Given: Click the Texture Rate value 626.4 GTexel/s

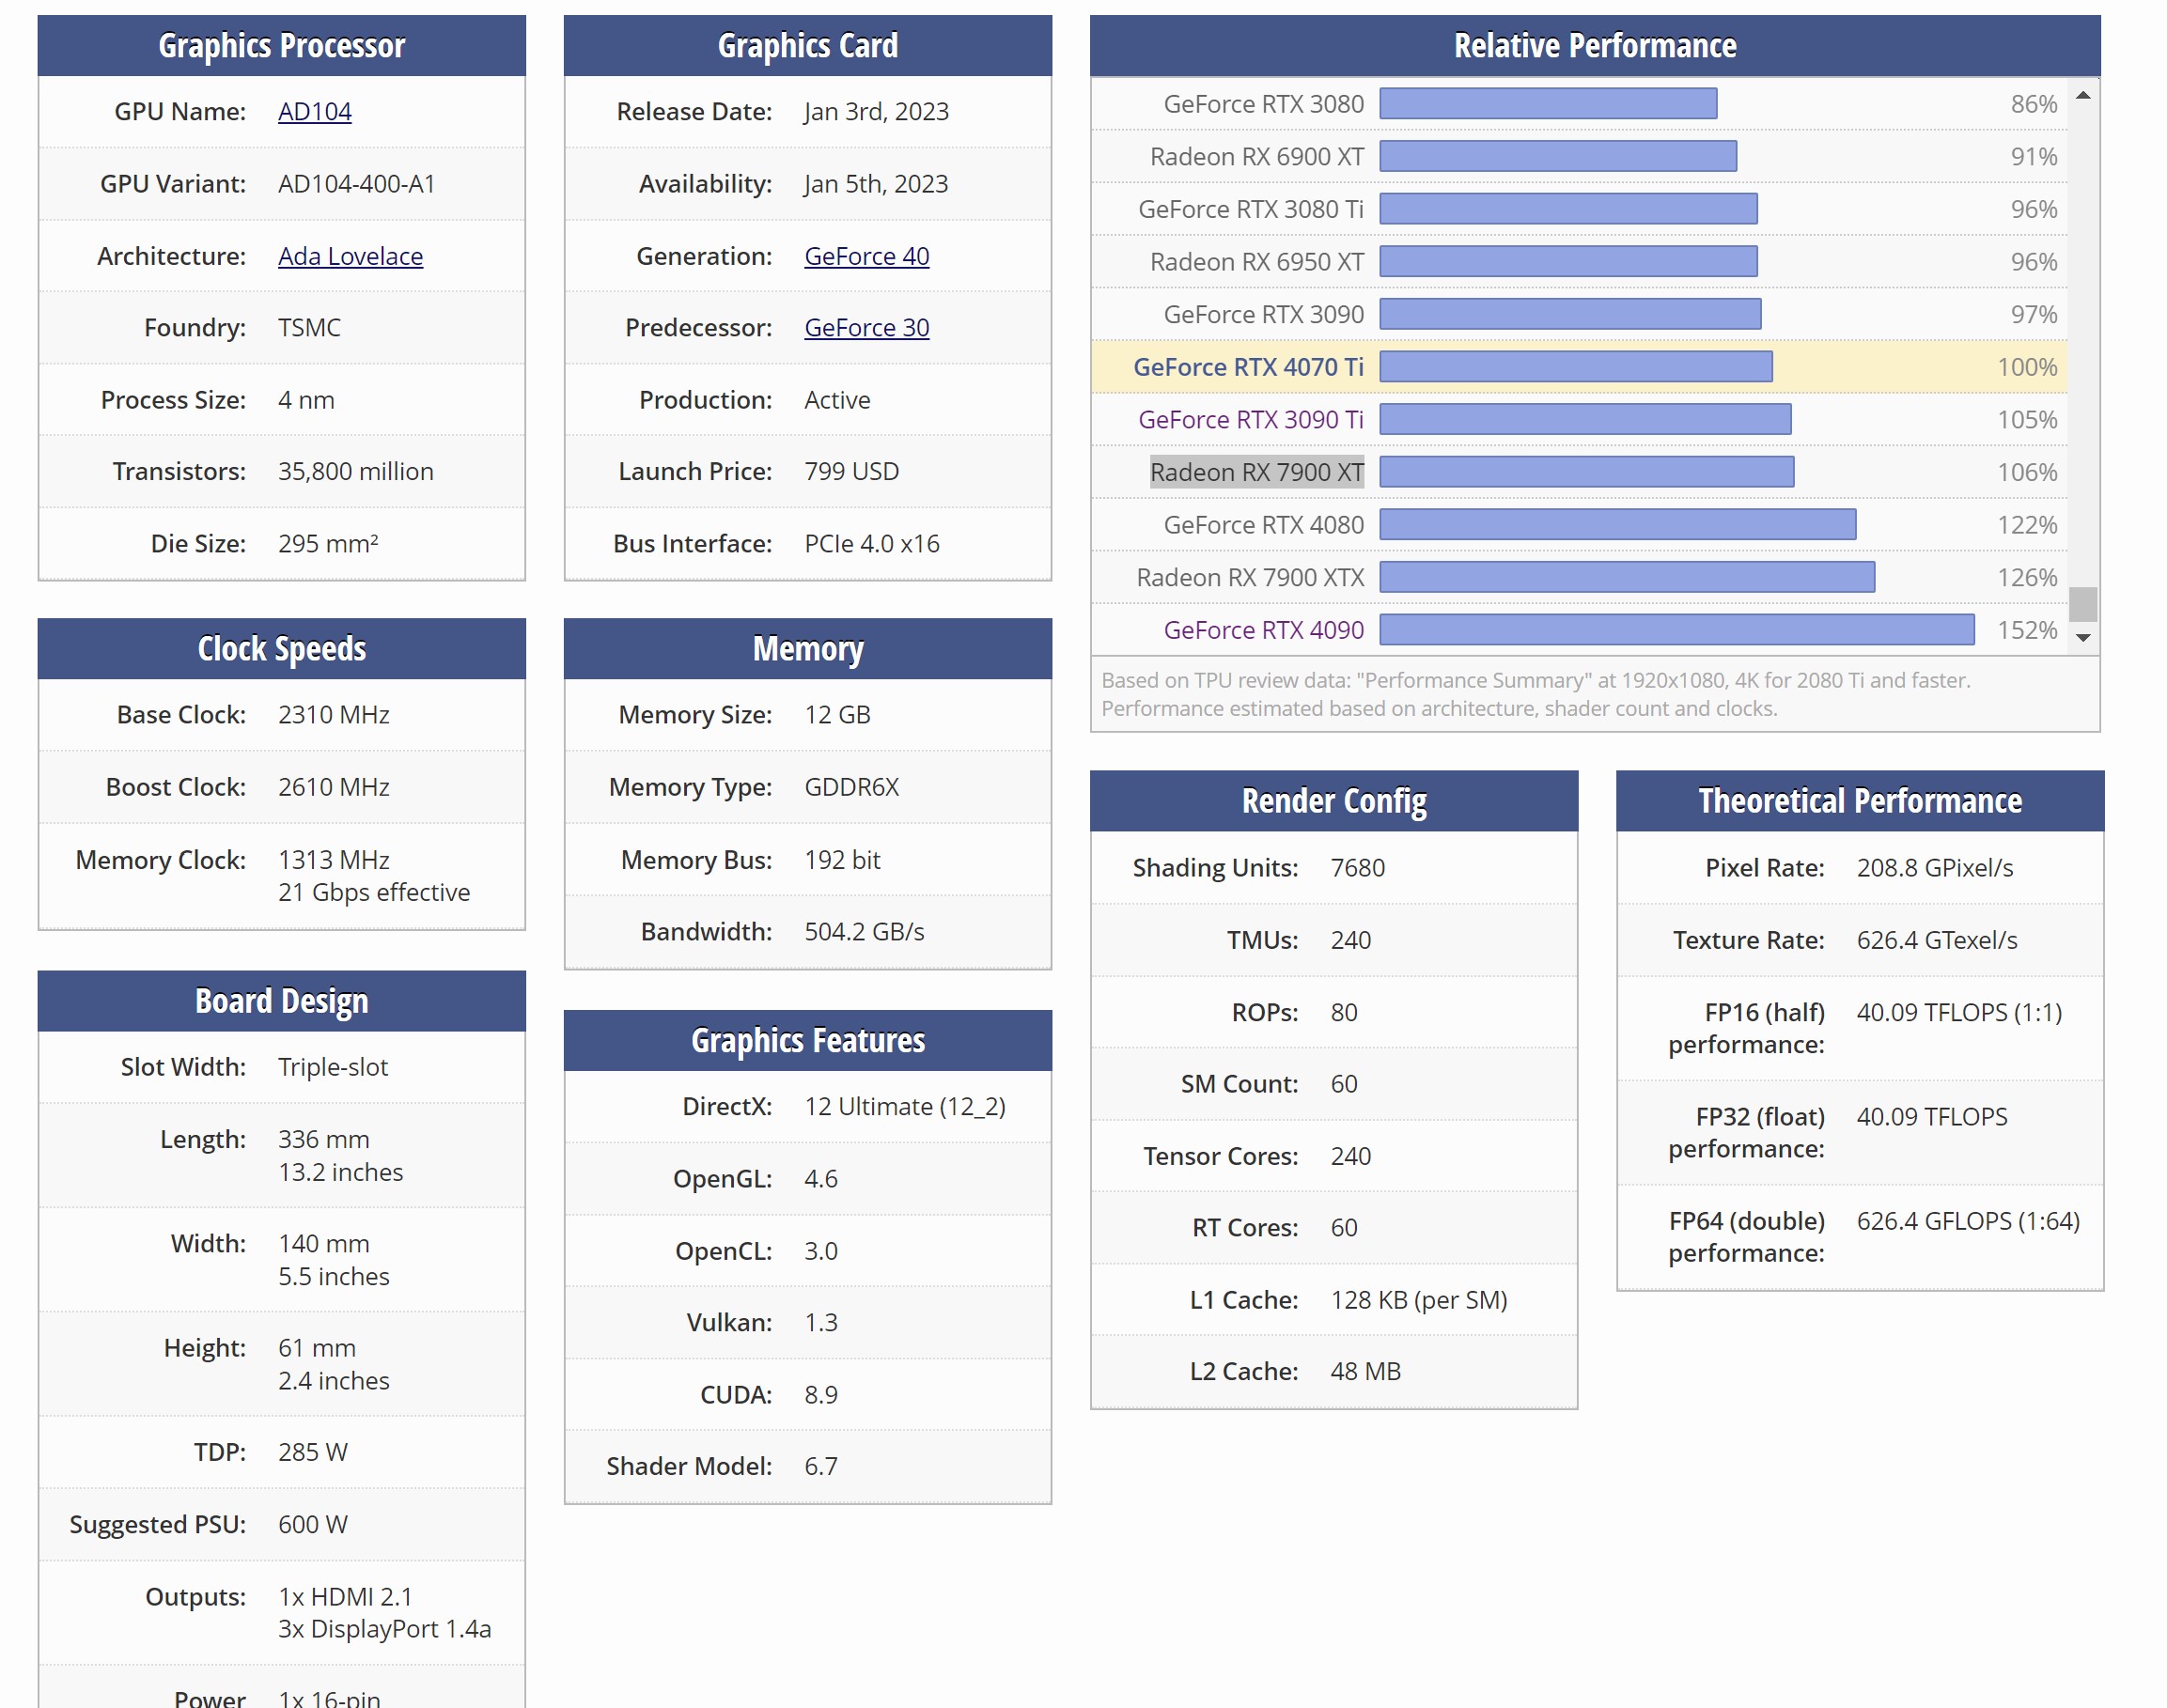Looking at the screenshot, I should coord(1936,940).
